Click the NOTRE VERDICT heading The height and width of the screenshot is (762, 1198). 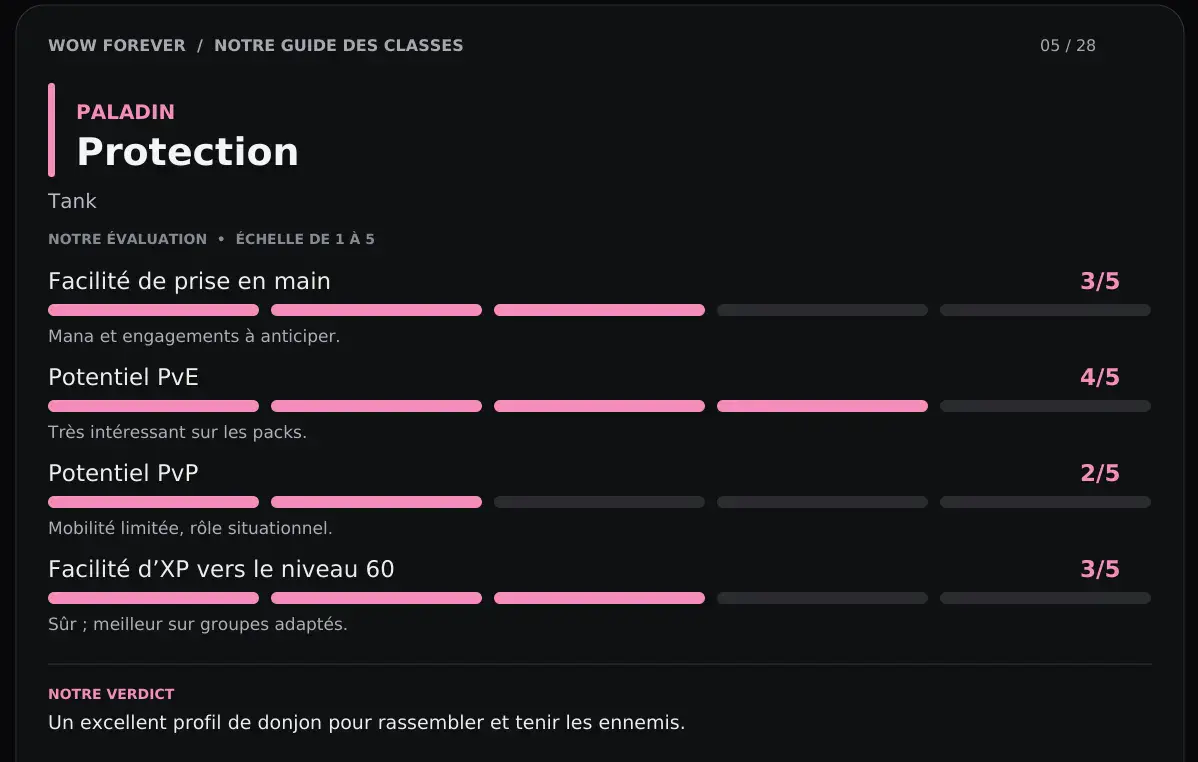111,694
